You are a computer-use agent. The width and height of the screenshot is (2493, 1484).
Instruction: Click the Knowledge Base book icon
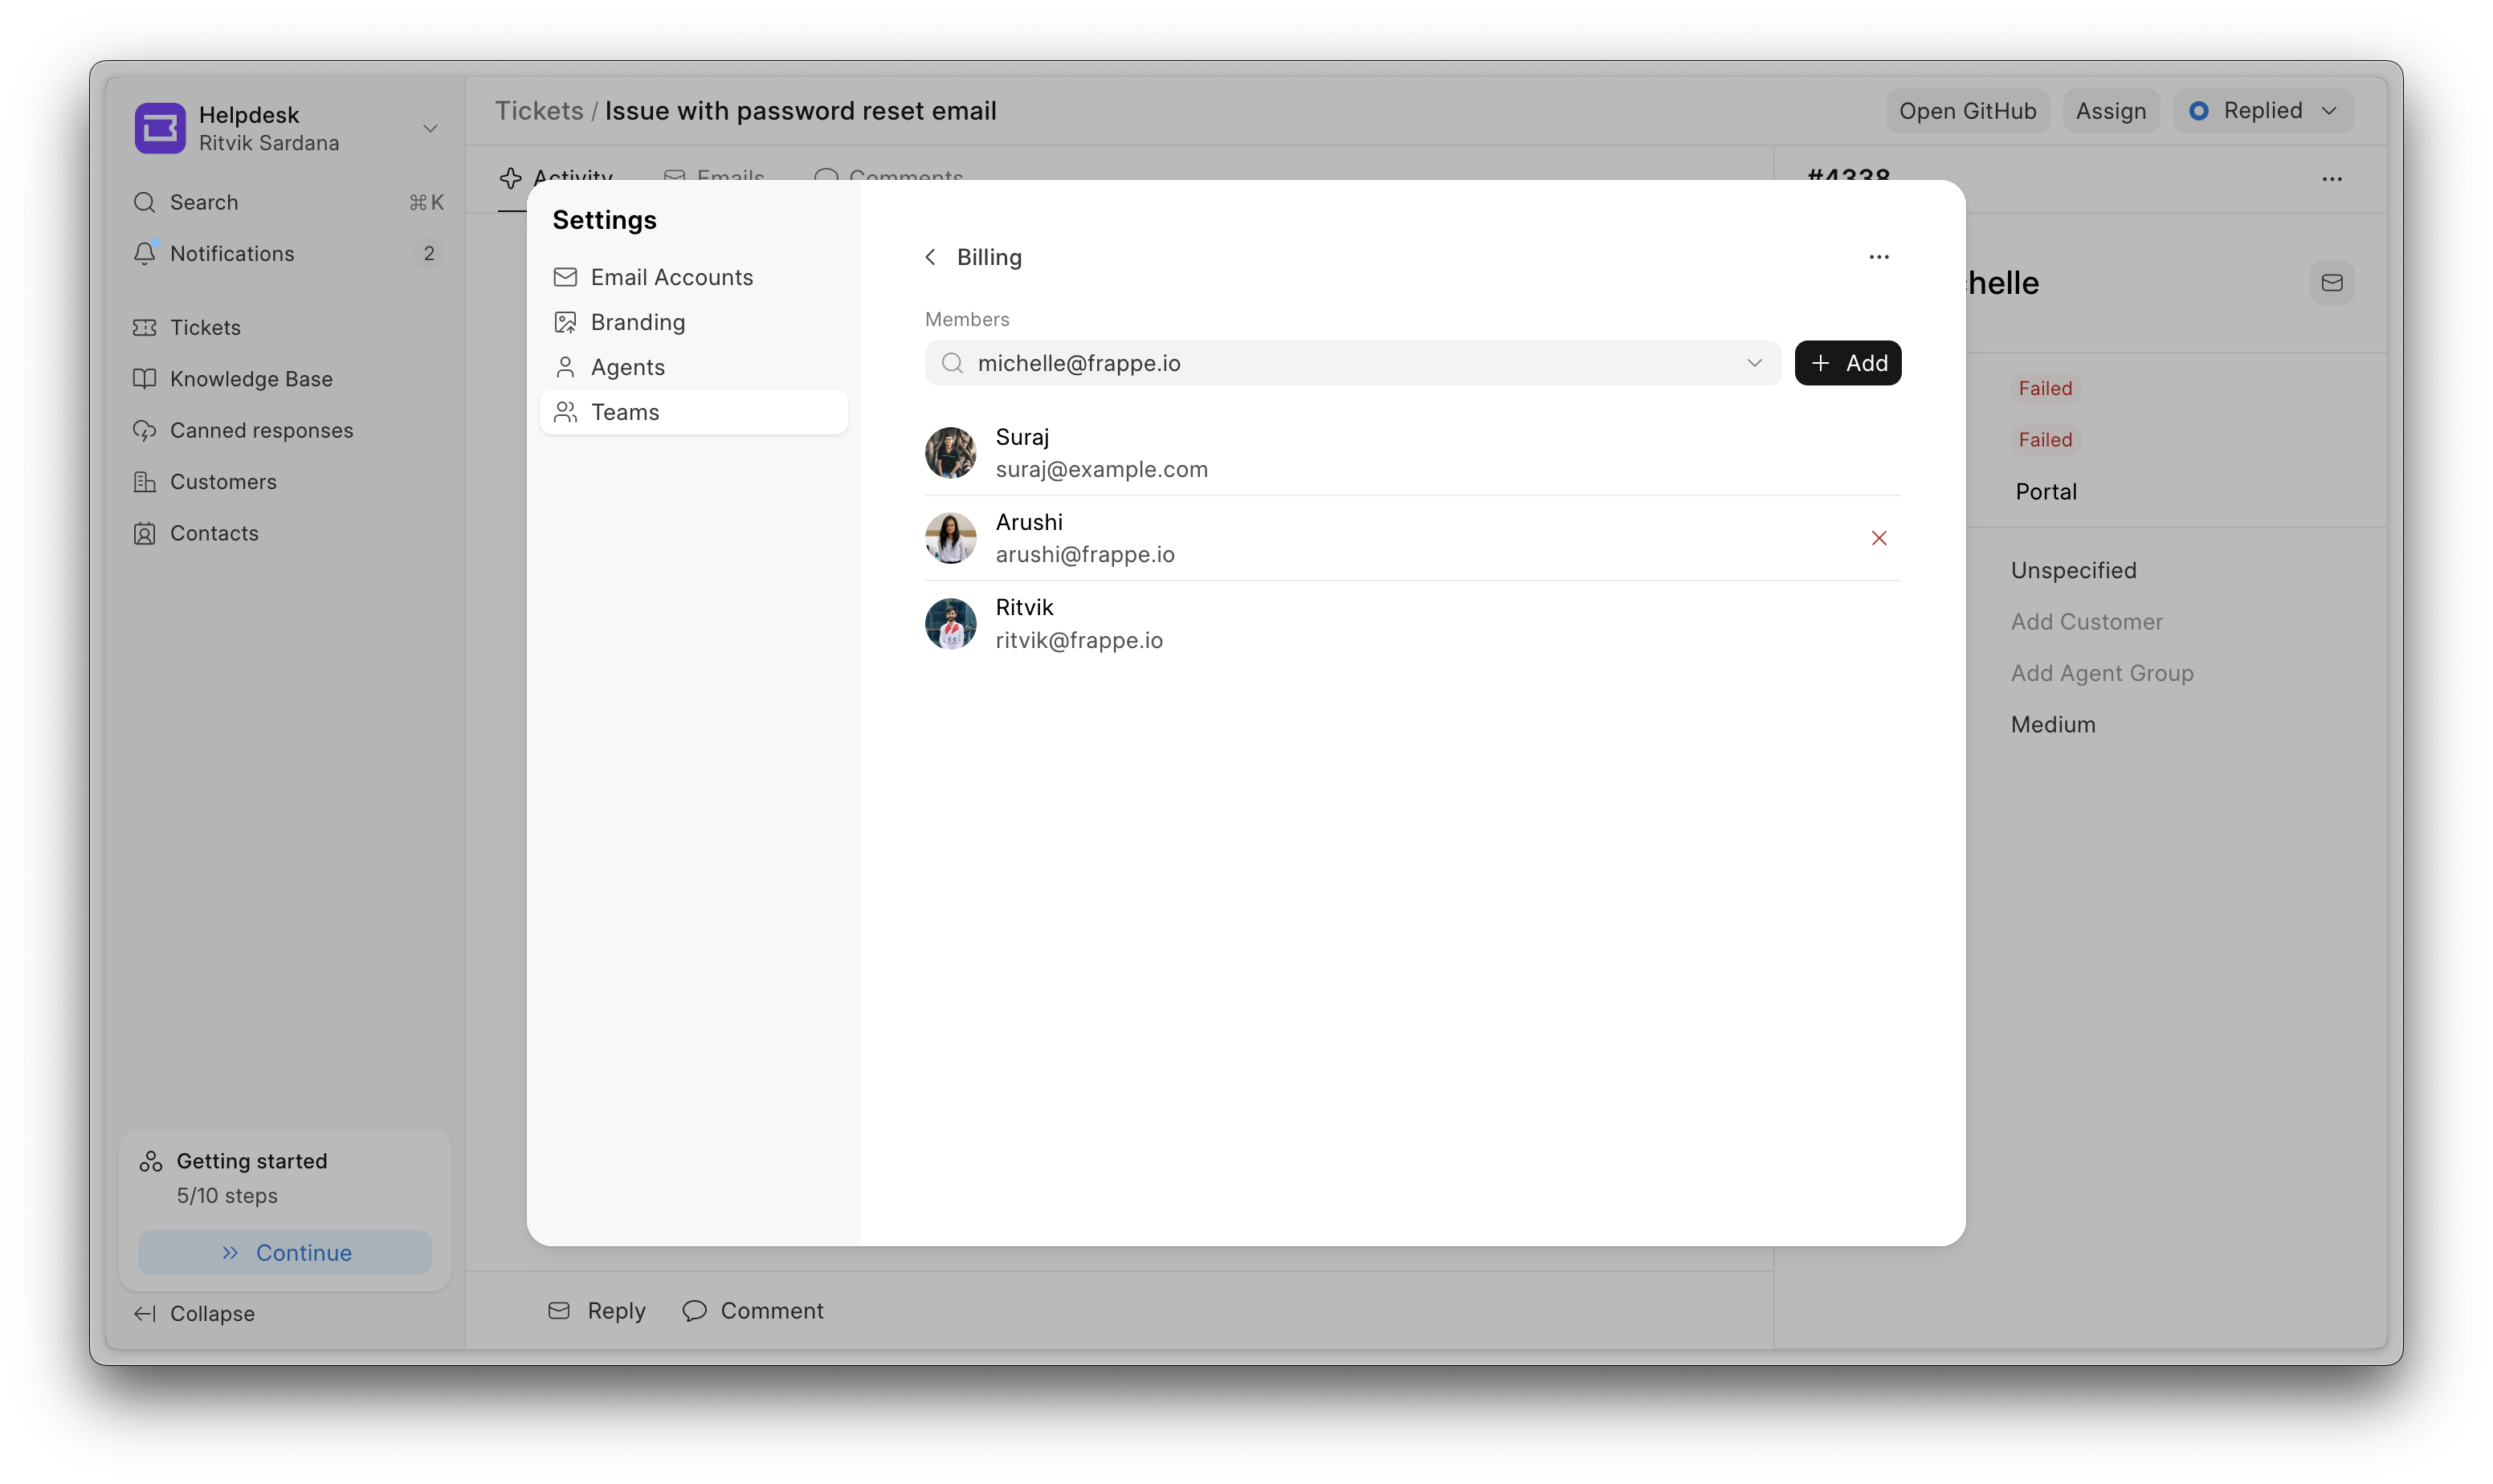click(x=145, y=379)
